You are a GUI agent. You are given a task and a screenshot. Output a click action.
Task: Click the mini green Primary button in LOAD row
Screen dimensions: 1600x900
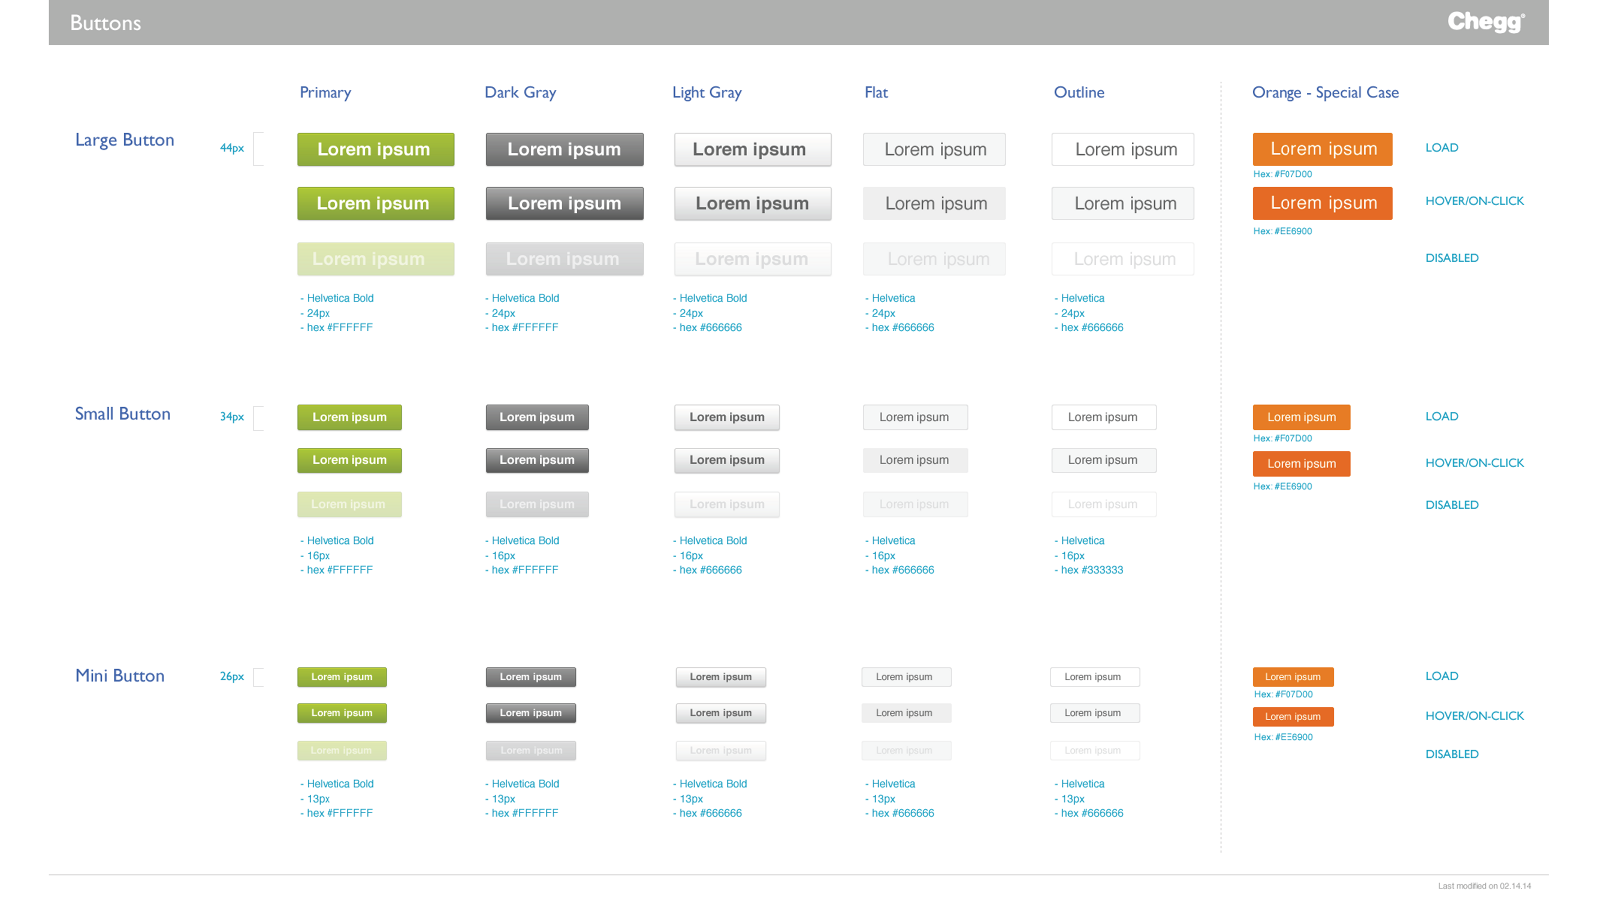342,677
